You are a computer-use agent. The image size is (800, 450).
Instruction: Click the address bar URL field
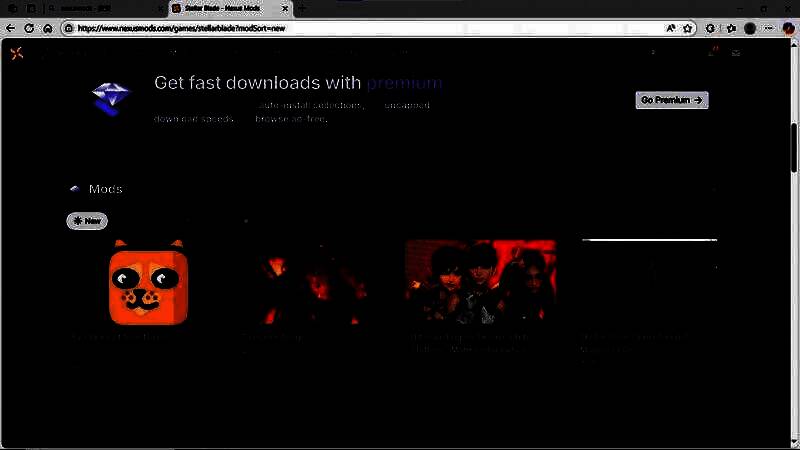point(350,28)
